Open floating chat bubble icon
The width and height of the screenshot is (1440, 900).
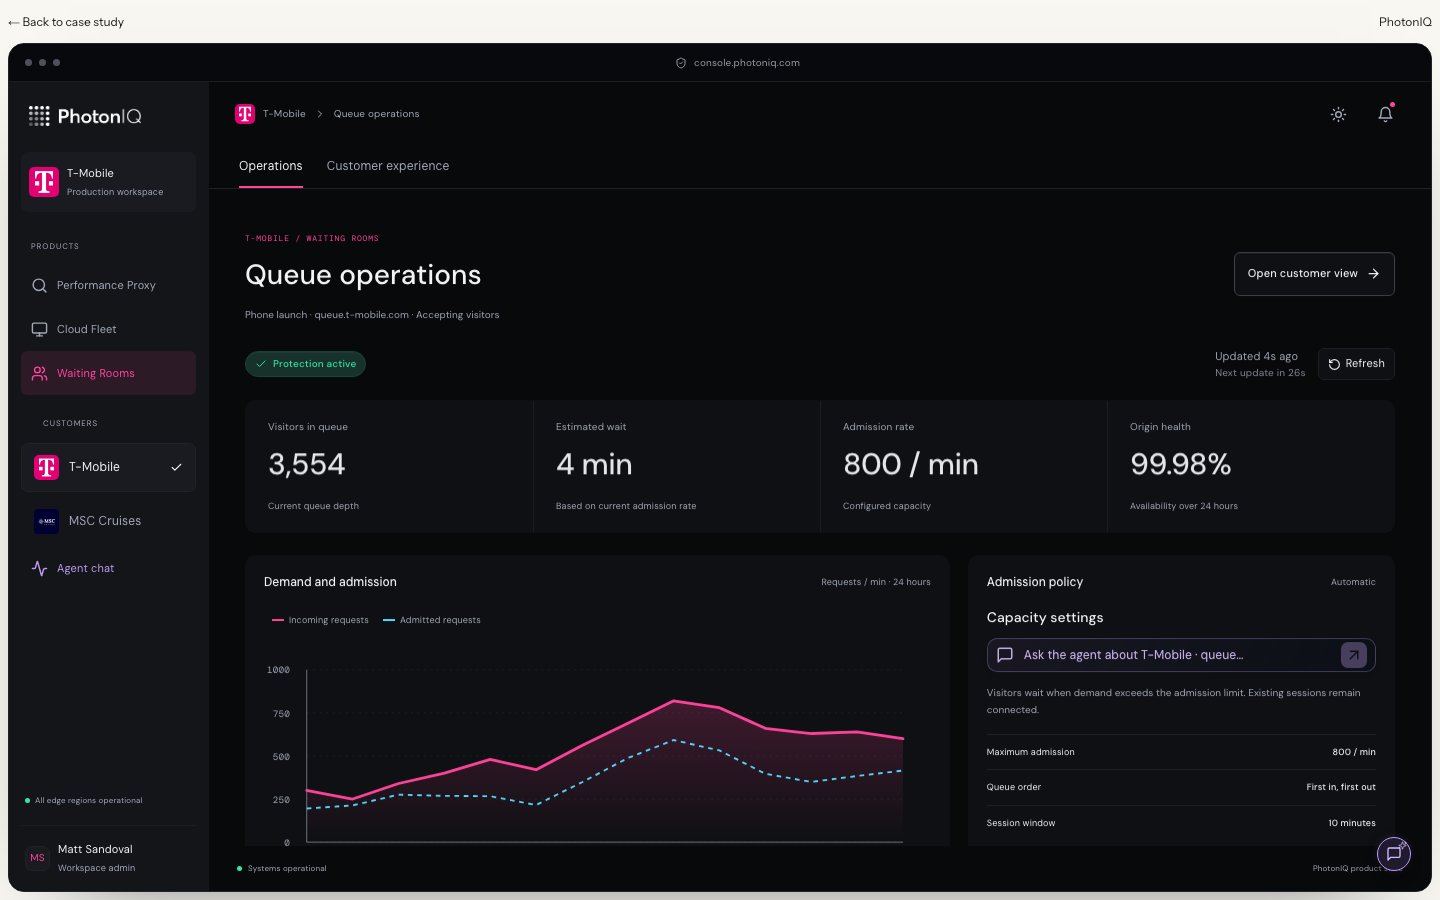1394,854
